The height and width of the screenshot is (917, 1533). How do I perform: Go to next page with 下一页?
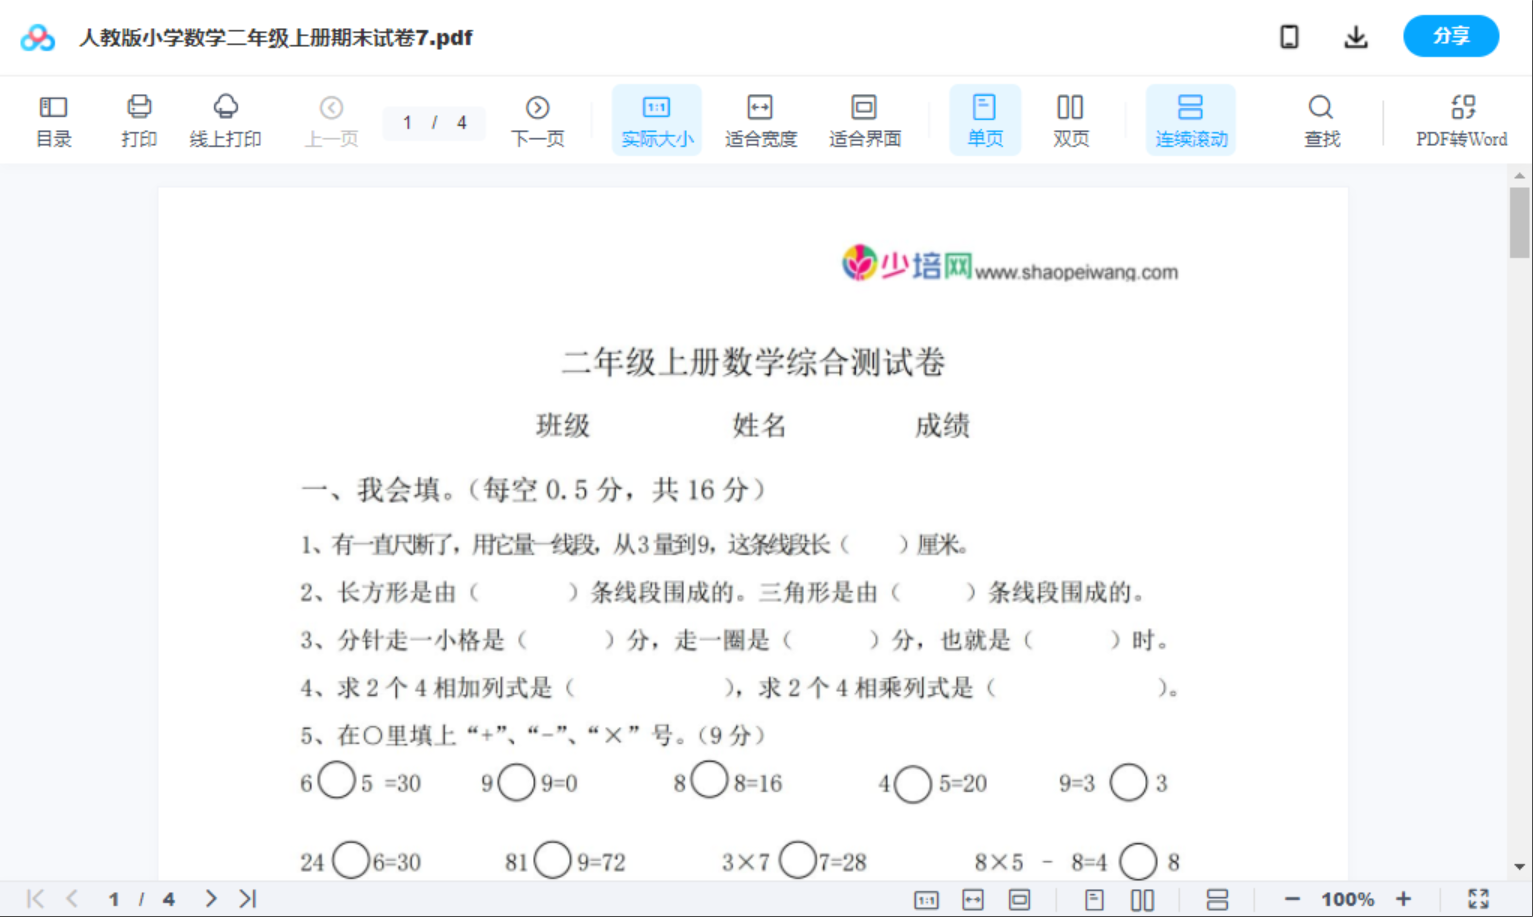point(538,119)
